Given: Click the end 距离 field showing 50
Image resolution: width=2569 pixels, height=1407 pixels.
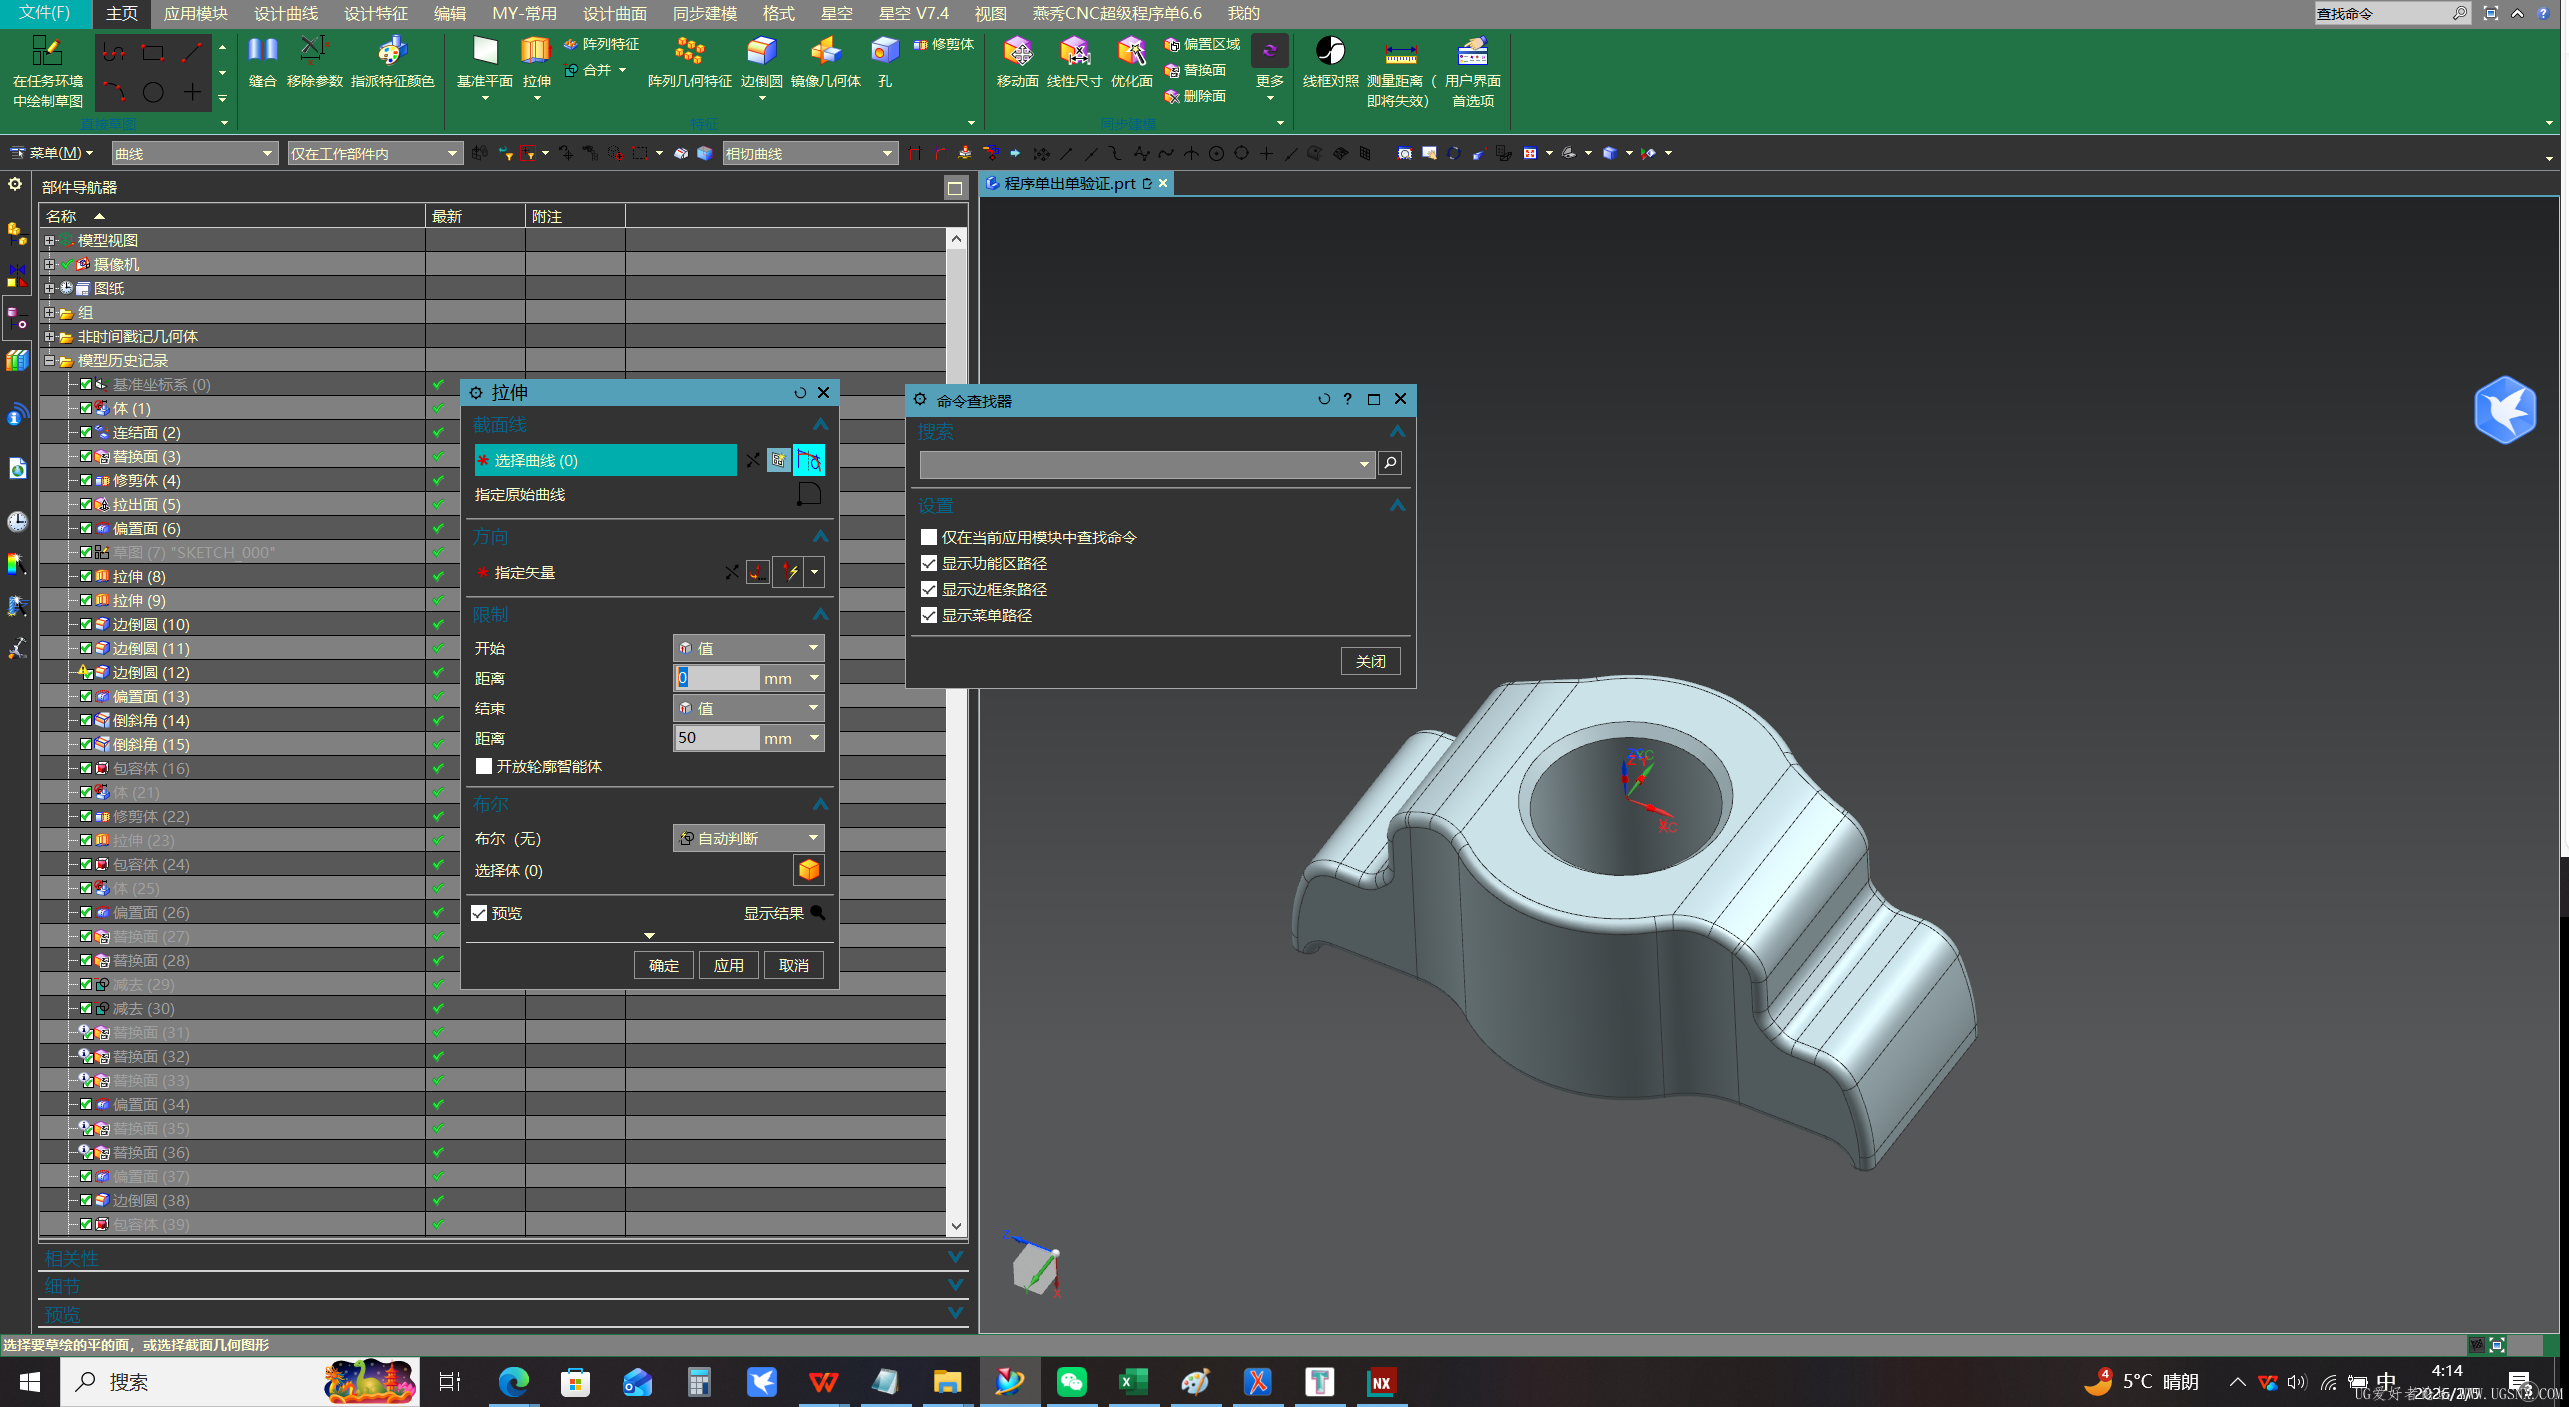Looking at the screenshot, I should [716, 738].
